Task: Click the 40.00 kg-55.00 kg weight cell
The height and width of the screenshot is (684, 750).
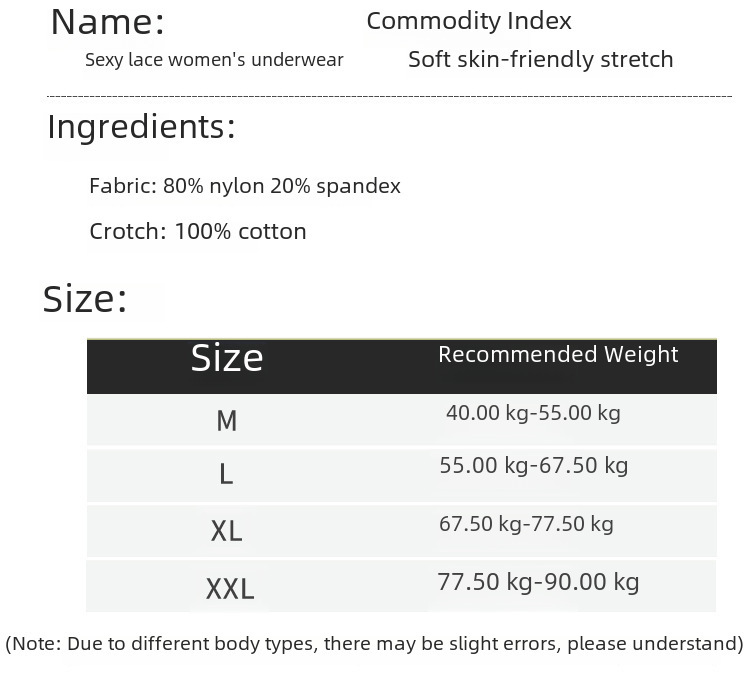Action: point(533,413)
